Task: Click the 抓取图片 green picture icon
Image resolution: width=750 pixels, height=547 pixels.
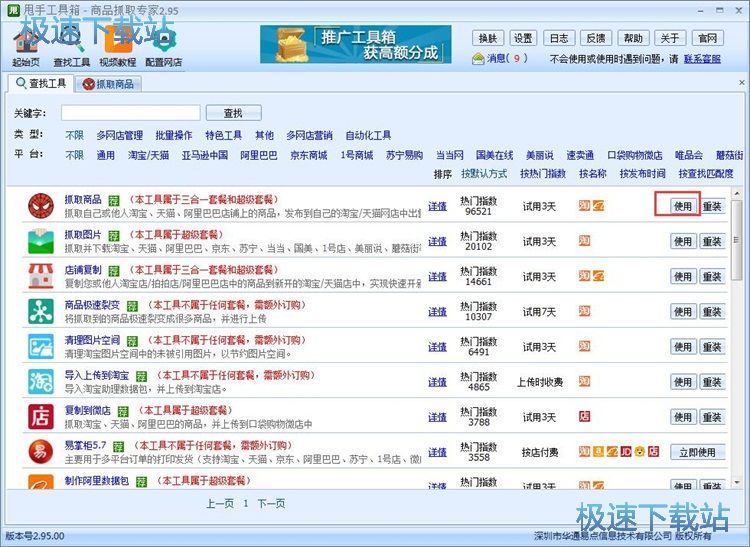Action: point(41,241)
